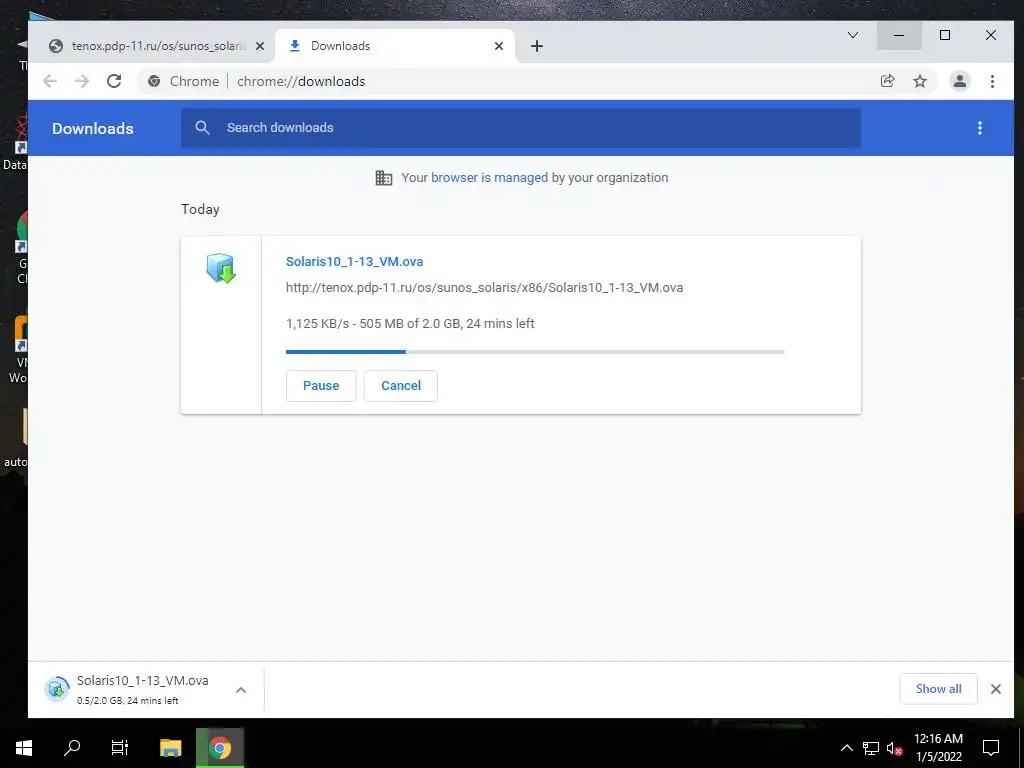This screenshot has width=1024, height=768.
Task: Go forward with the forward arrow
Action: [82, 81]
